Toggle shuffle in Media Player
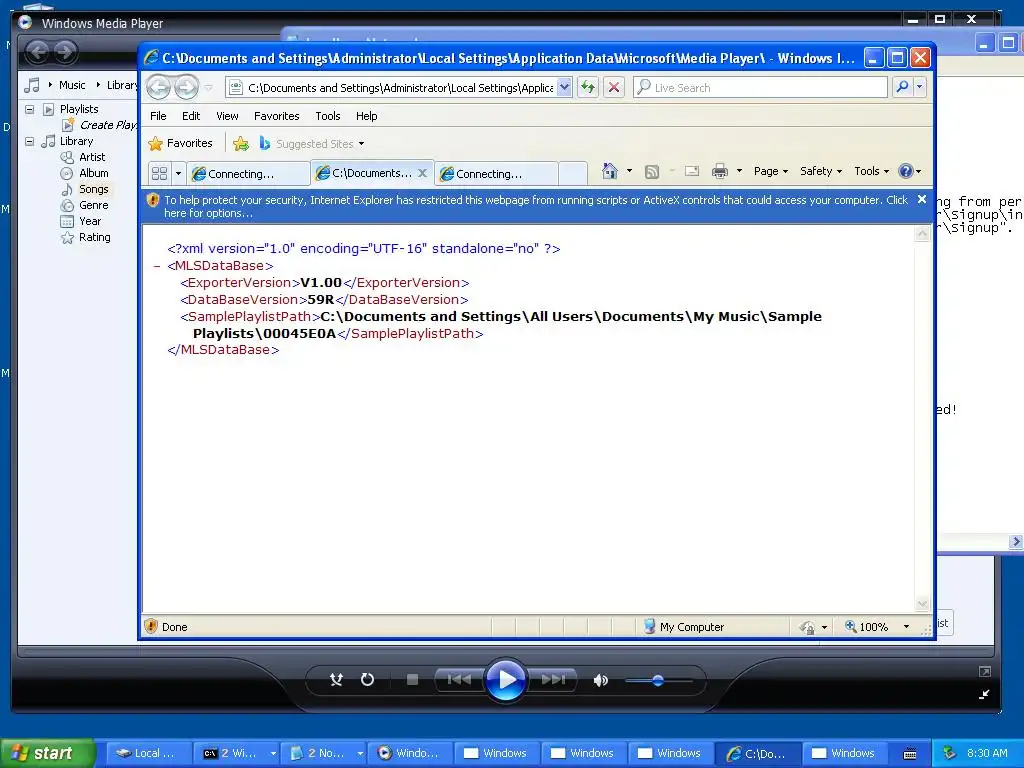1024x768 pixels. point(336,680)
